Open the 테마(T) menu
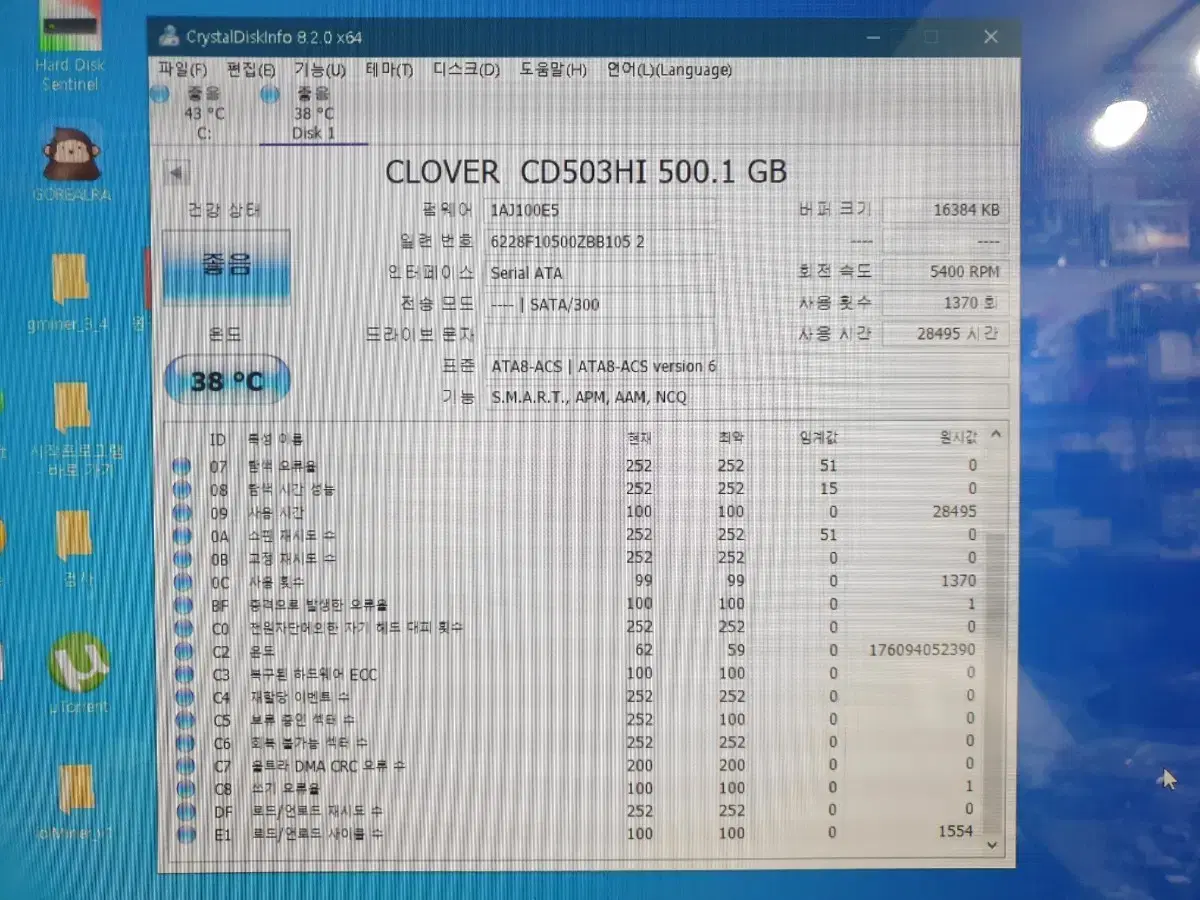Screen dimensions: 1200x900 (x=389, y=70)
